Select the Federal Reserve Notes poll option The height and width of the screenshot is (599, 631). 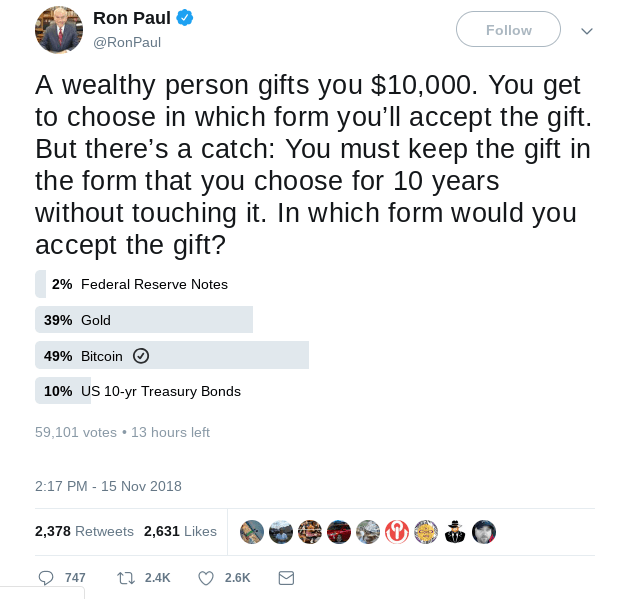tap(154, 284)
